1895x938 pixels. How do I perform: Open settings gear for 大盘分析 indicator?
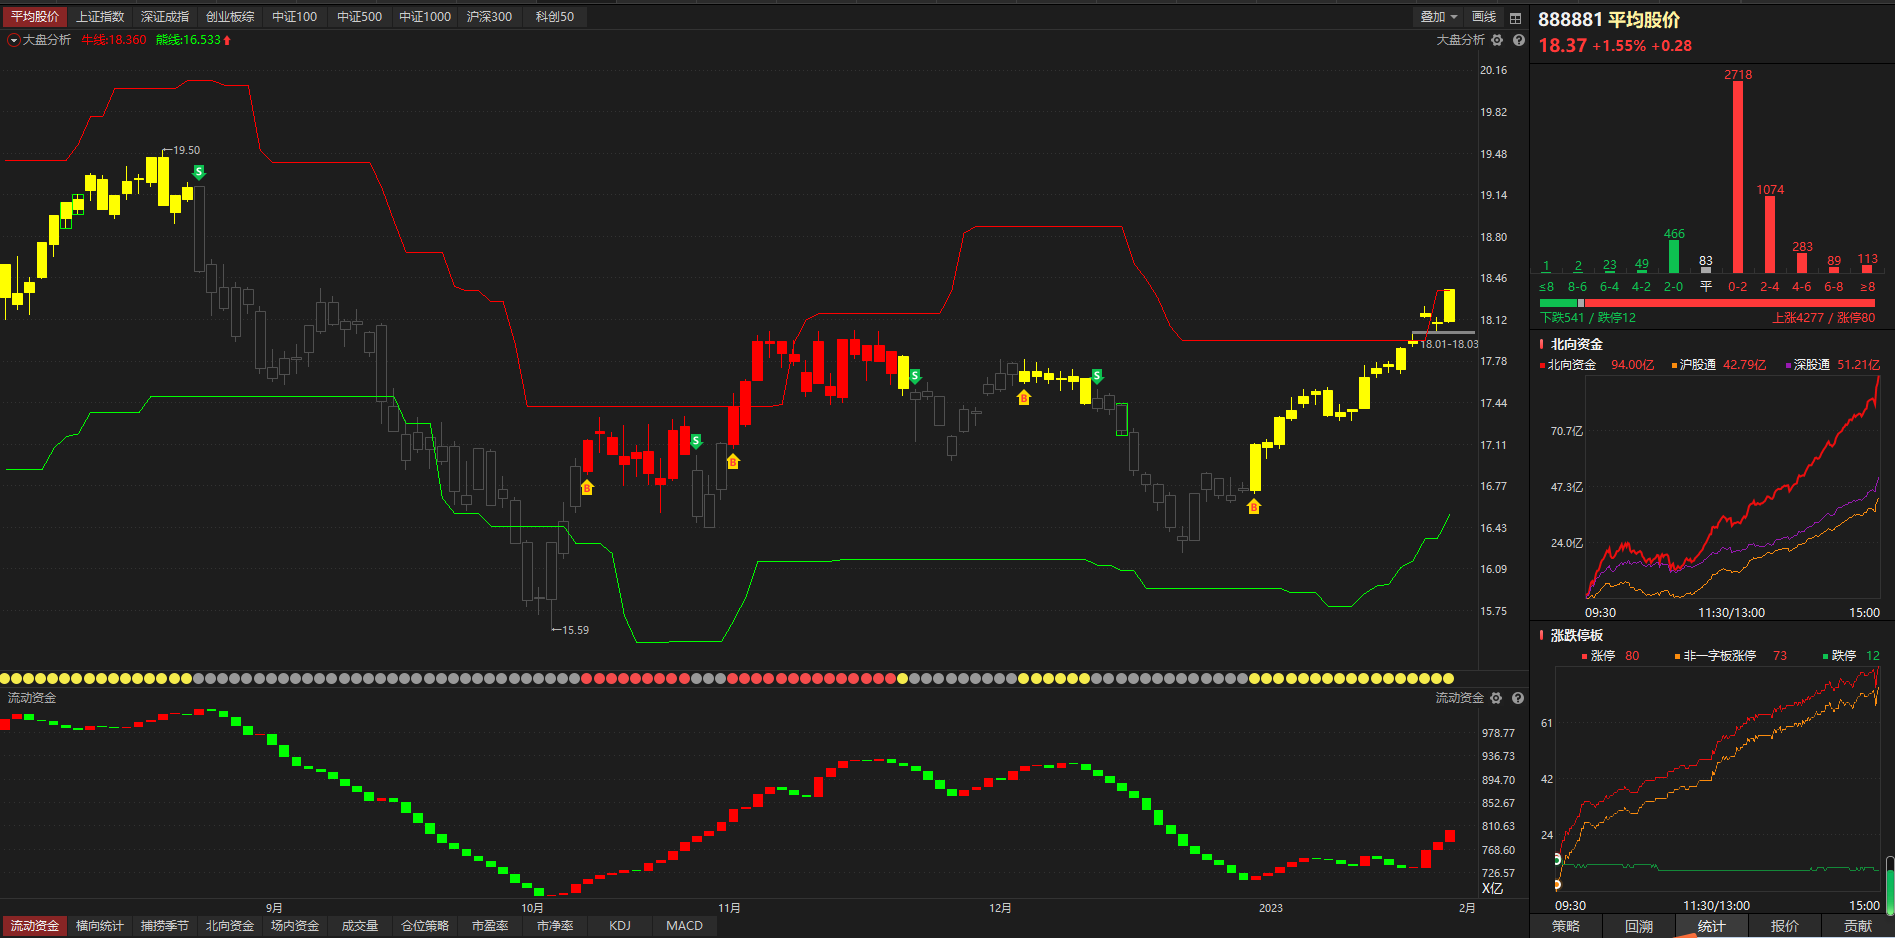(x=1497, y=40)
